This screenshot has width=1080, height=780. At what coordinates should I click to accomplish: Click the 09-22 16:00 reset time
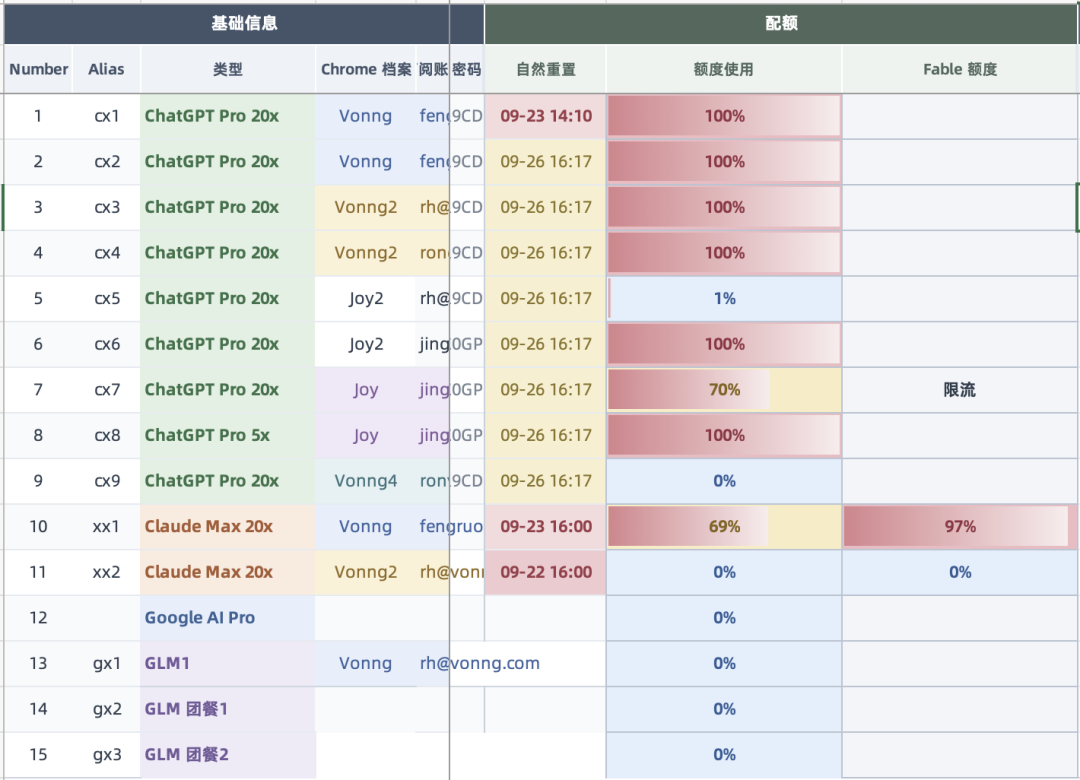[x=546, y=572]
